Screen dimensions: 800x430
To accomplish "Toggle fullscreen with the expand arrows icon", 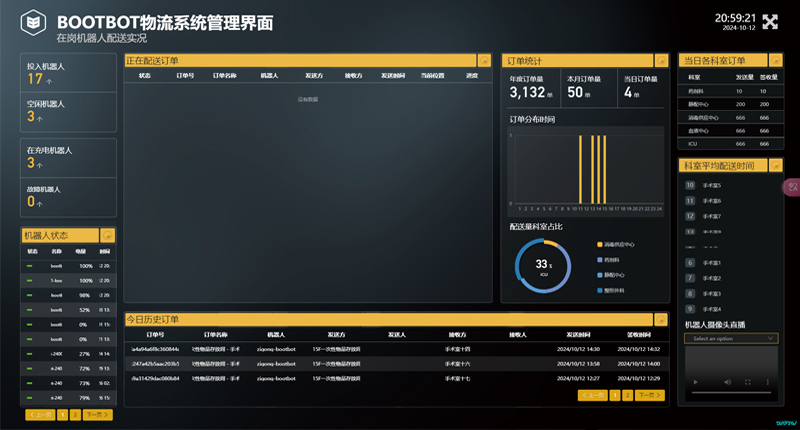I will 770,22.
